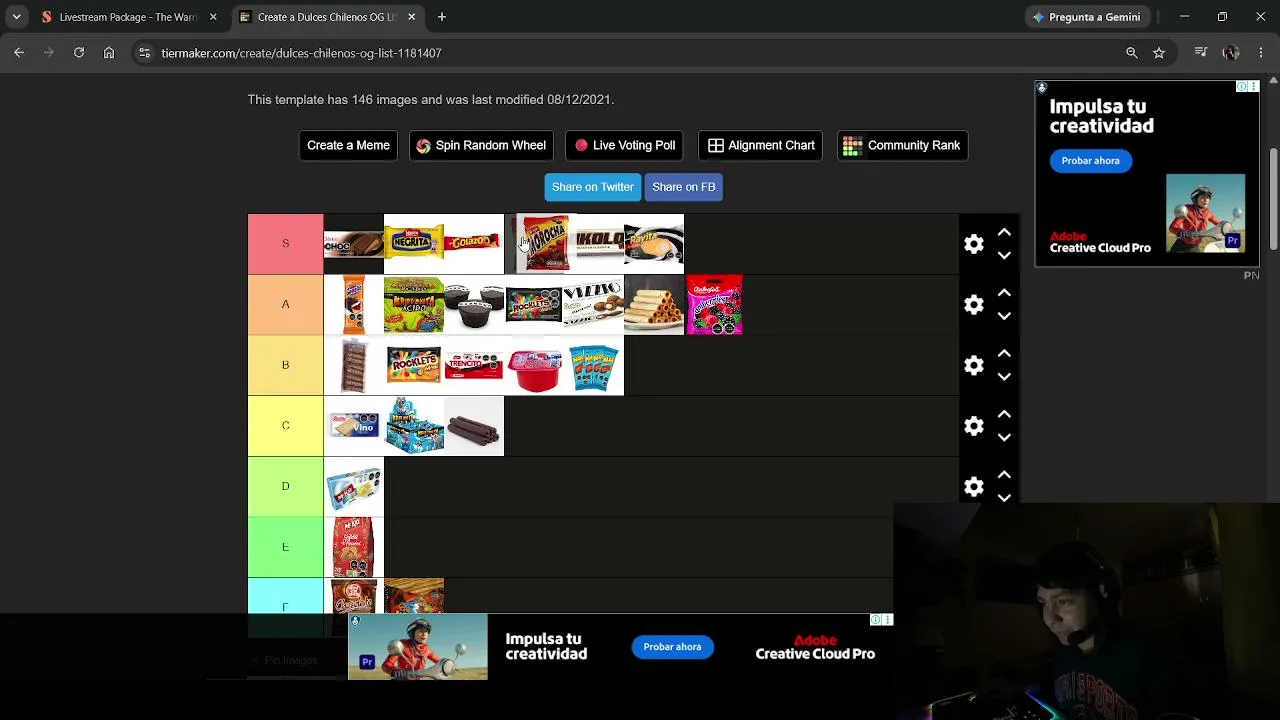The width and height of the screenshot is (1280, 720).
Task: Open Spin Random Wheel
Action: coord(481,145)
